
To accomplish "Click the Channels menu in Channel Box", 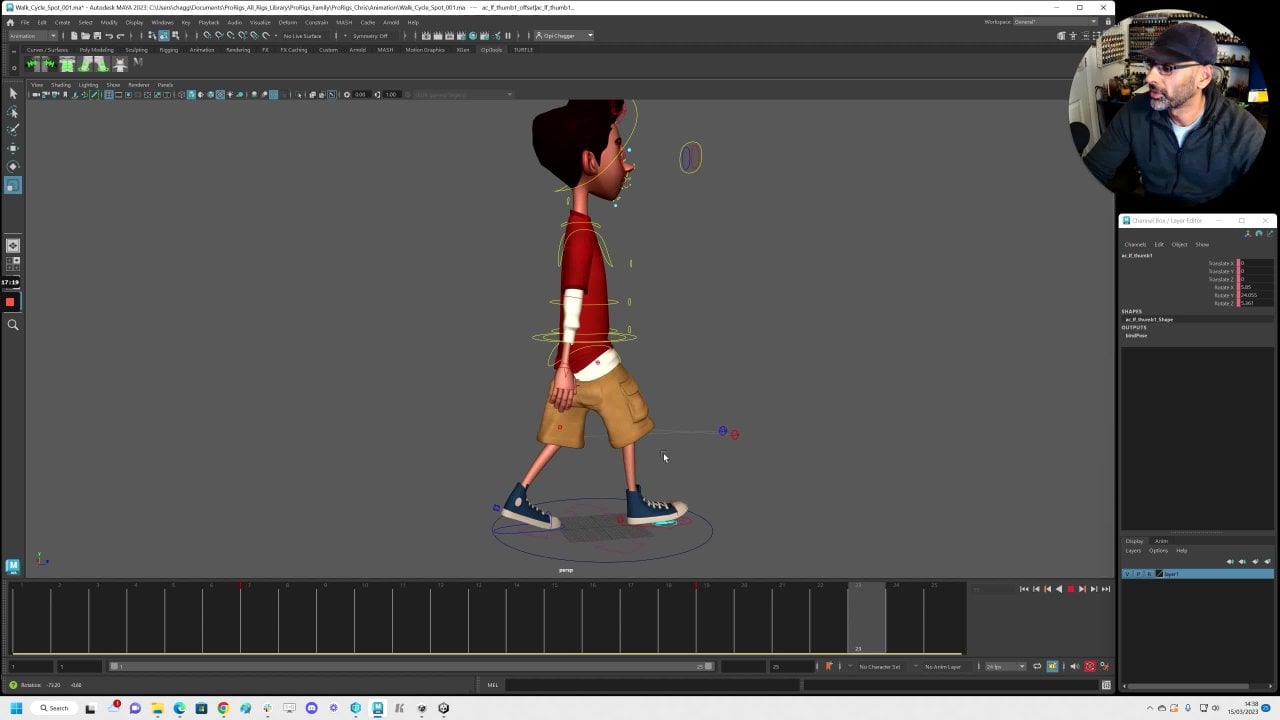I will coord(1135,244).
